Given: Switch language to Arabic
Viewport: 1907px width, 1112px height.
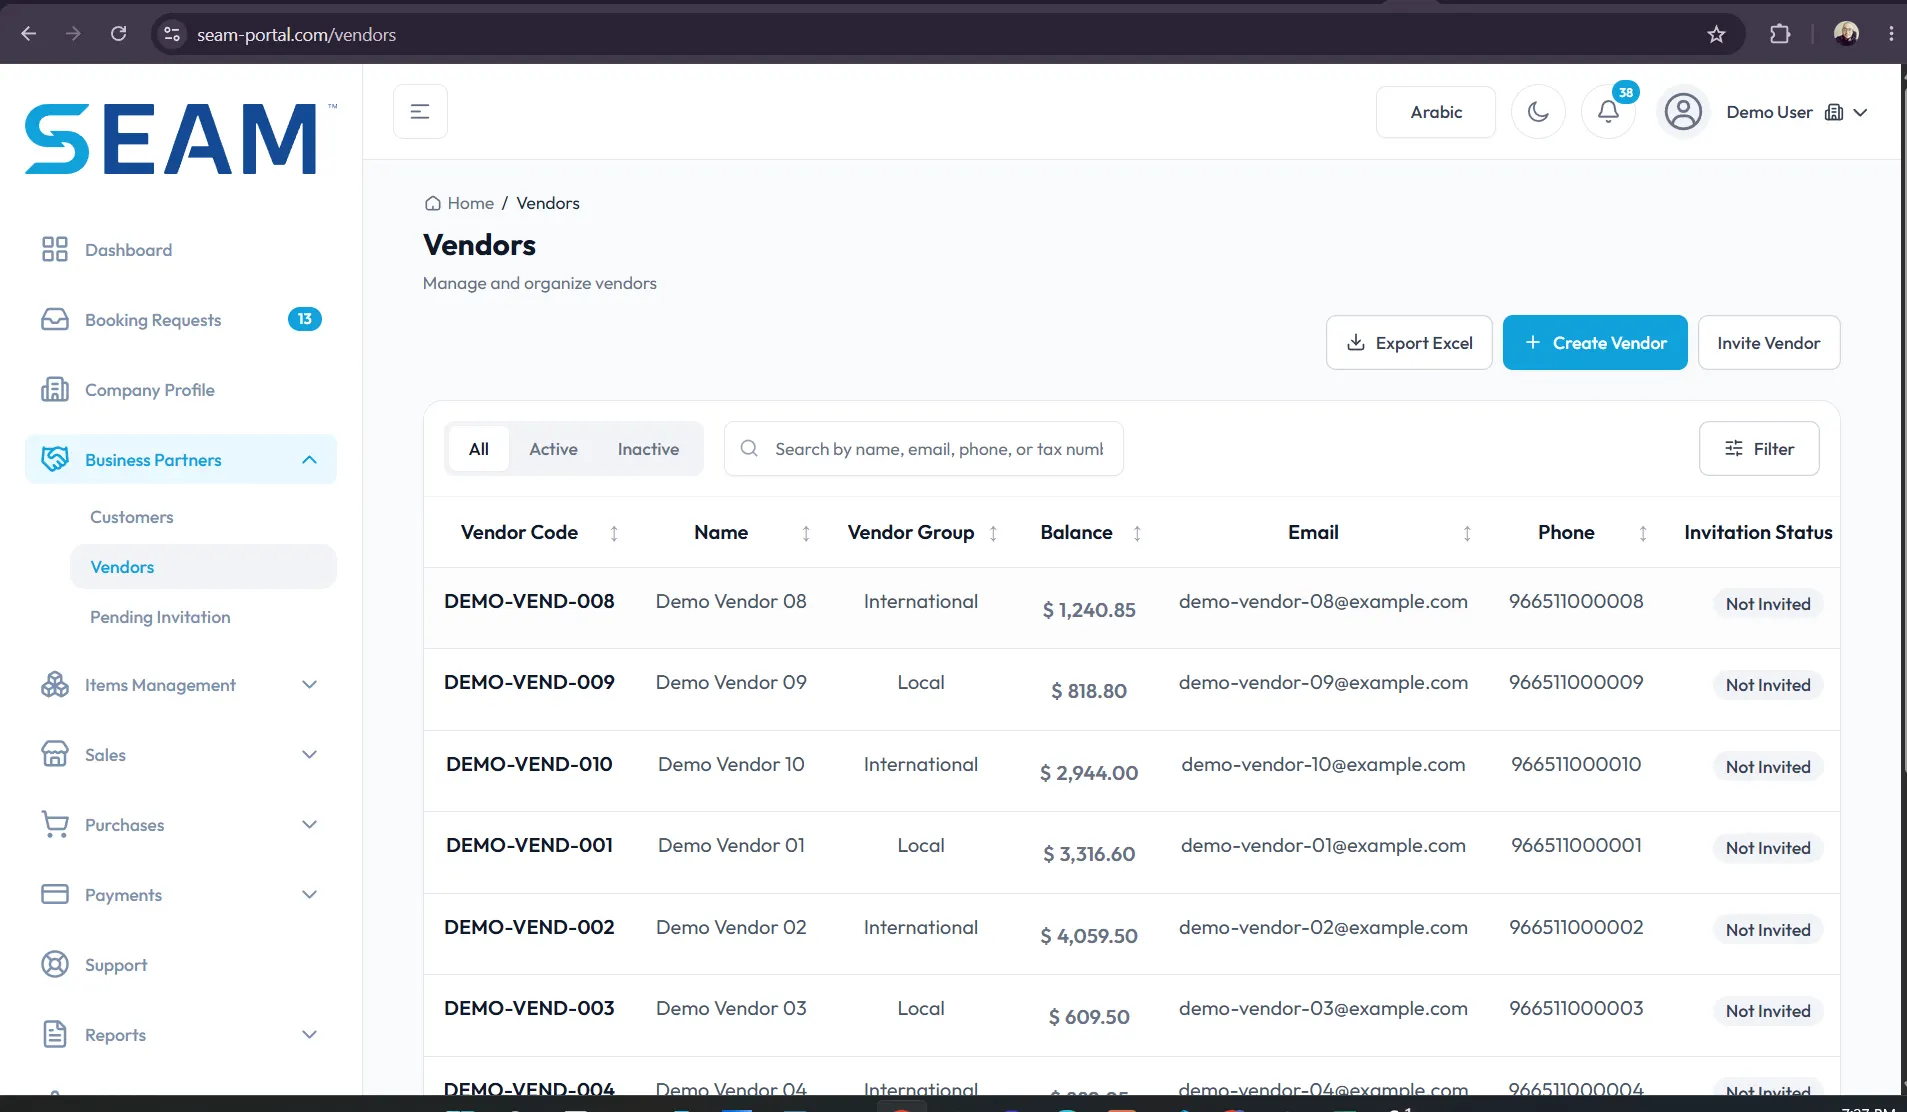Looking at the screenshot, I should [x=1436, y=112].
